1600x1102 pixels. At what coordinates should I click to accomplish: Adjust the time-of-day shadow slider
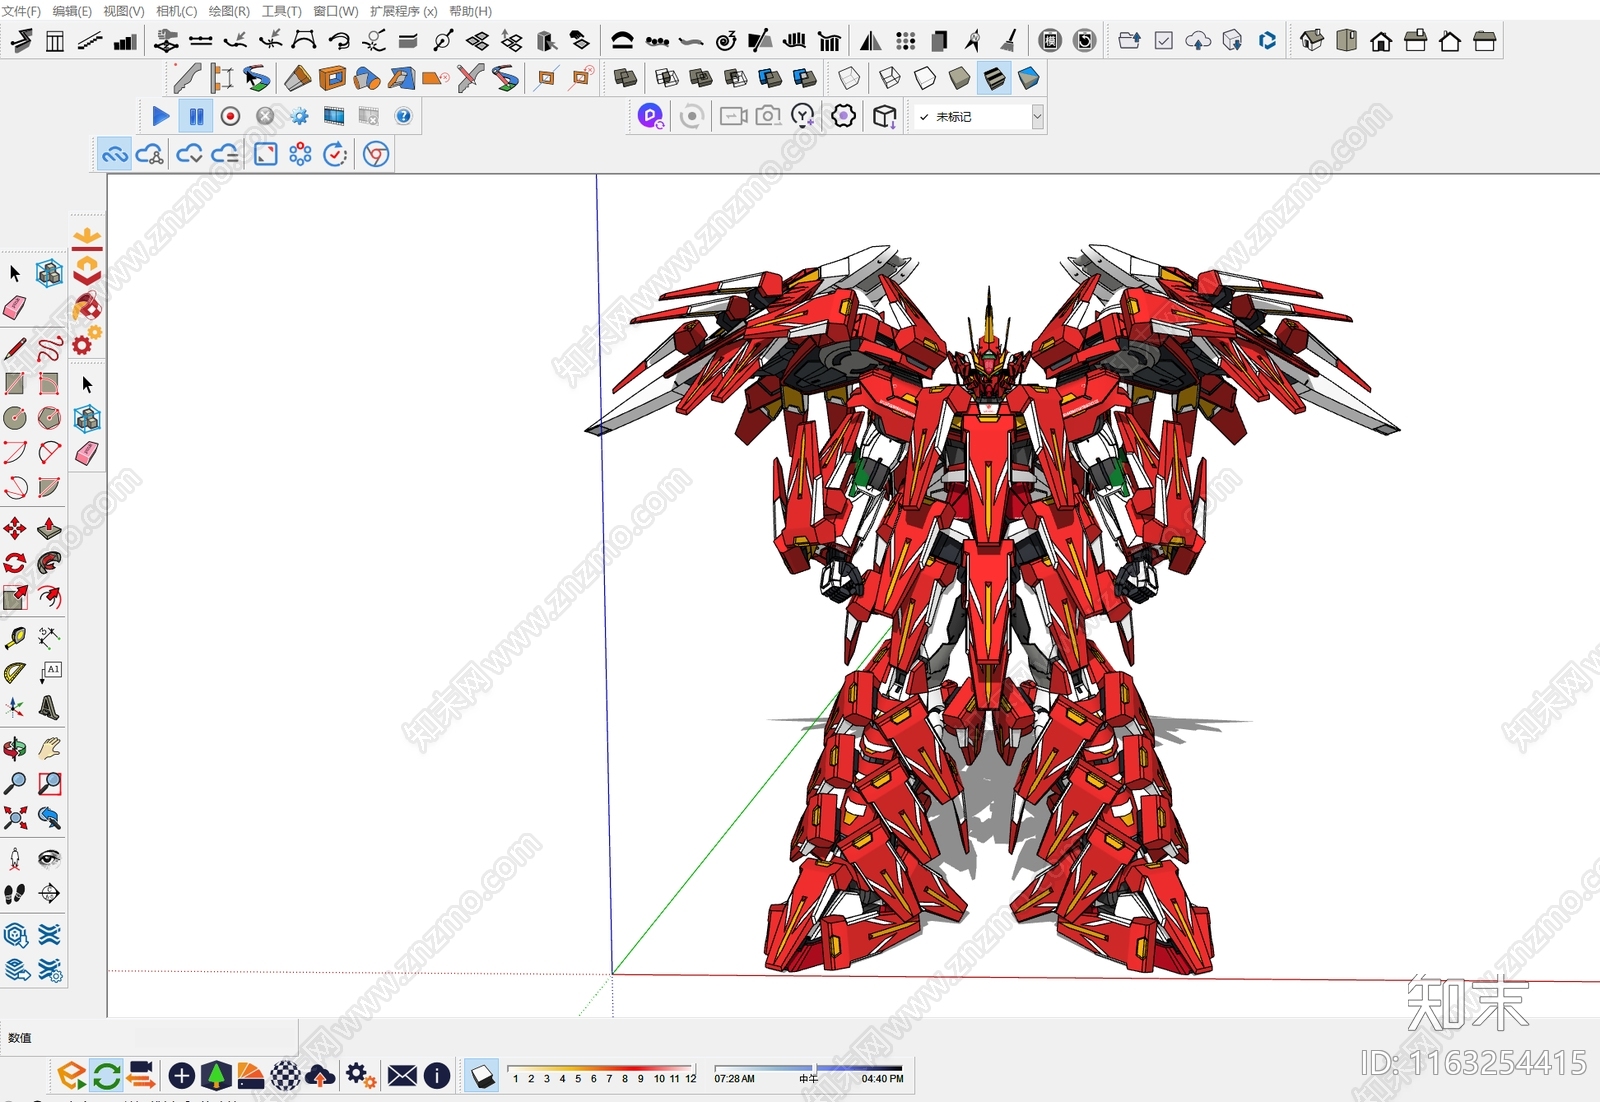pyautogui.click(x=808, y=1071)
